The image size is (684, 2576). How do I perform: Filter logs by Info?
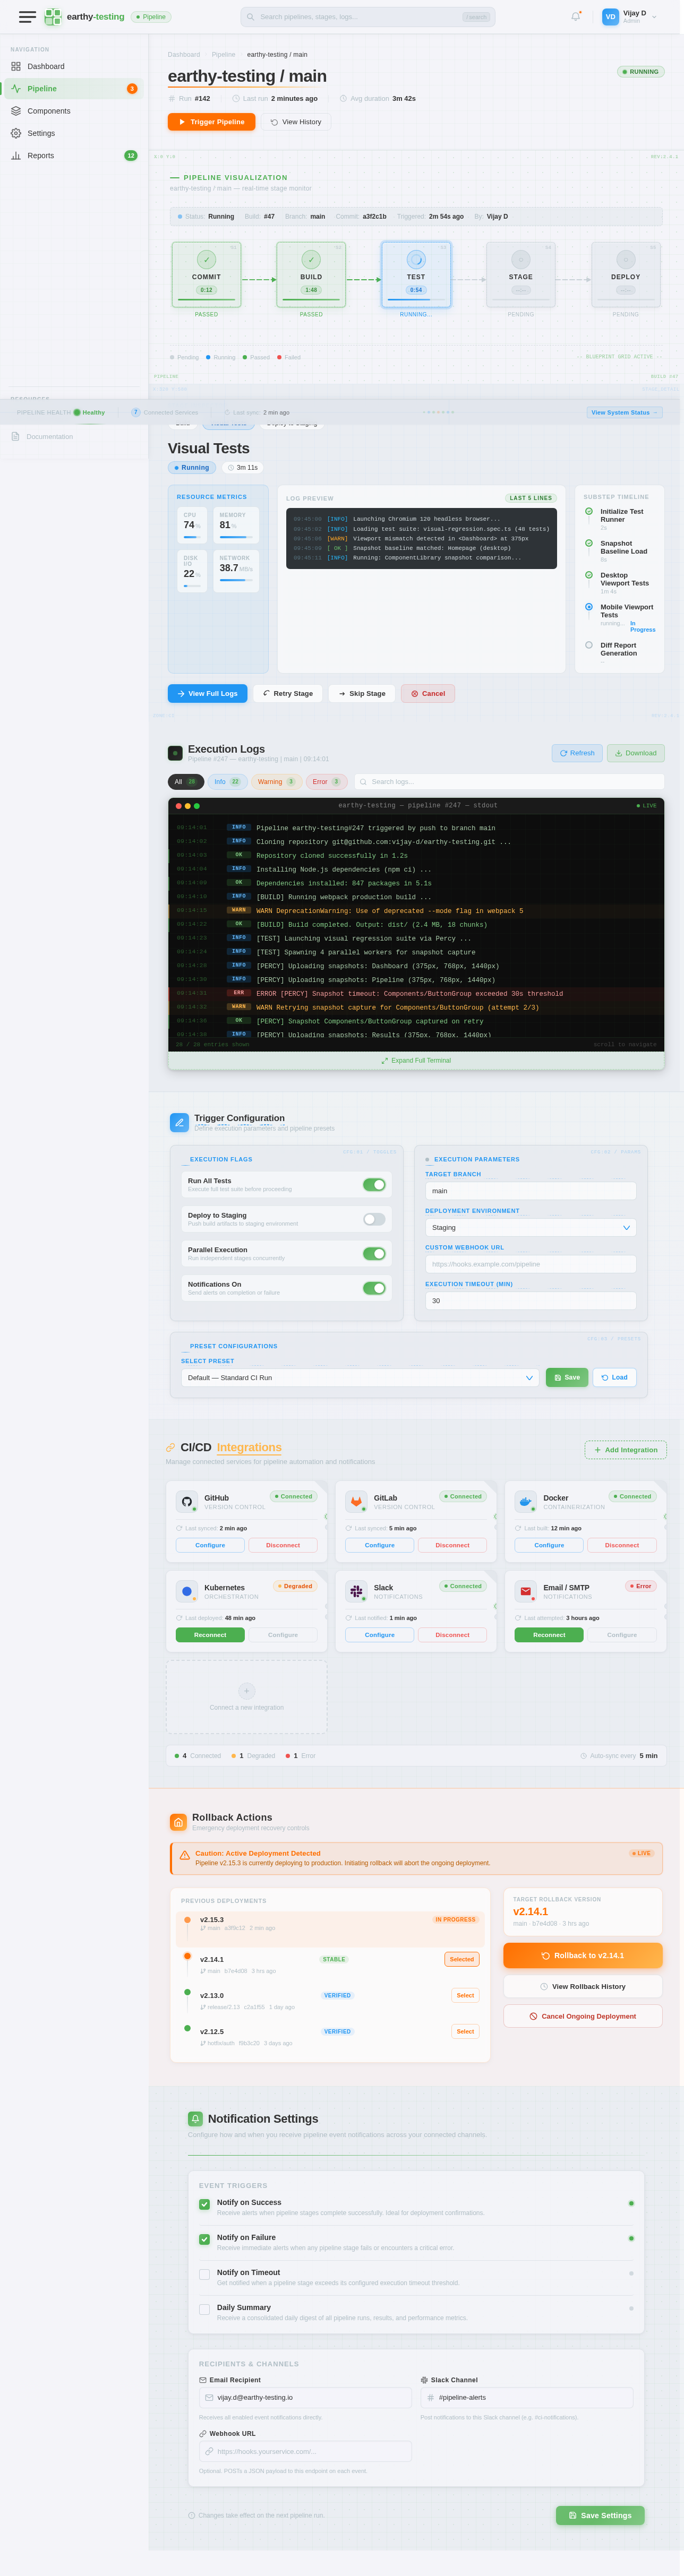(x=227, y=782)
